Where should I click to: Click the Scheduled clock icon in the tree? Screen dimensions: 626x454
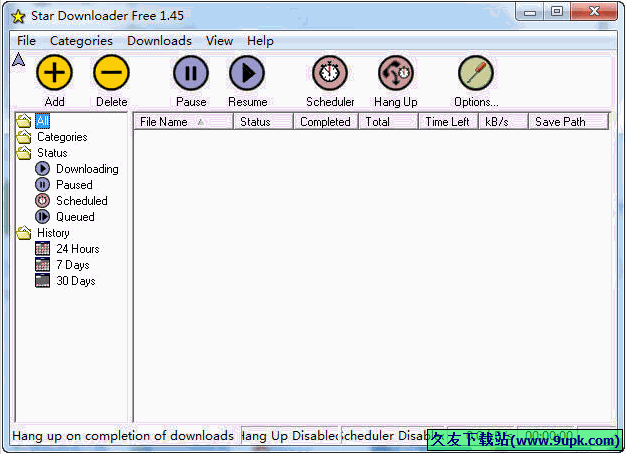pyautogui.click(x=42, y=201)
